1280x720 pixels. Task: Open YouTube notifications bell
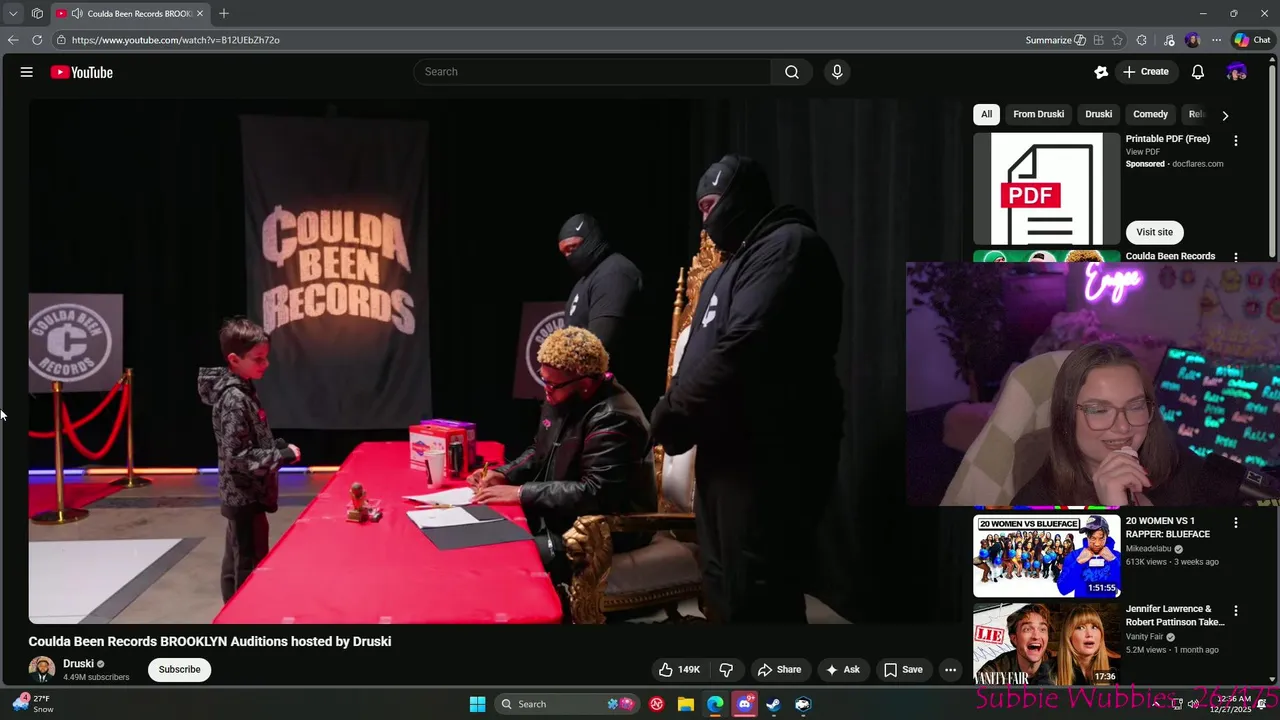point(1198,72)
